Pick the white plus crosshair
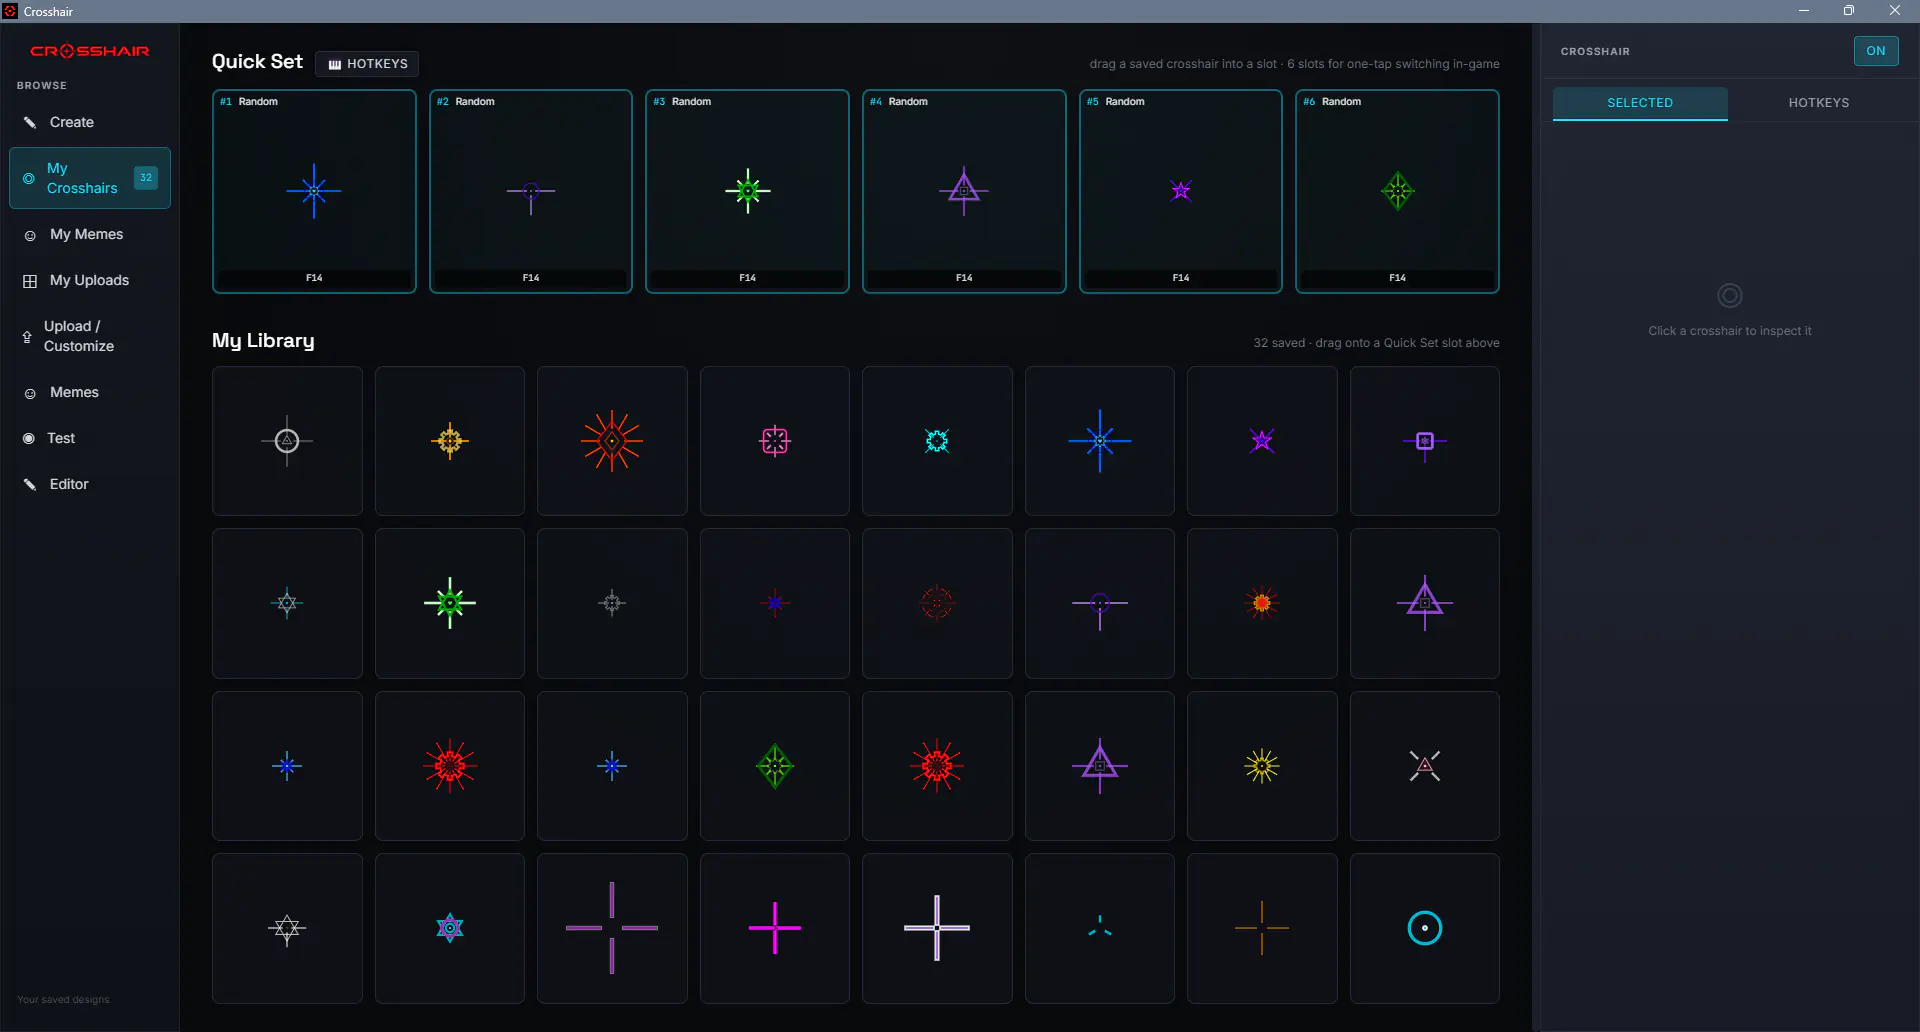 [937, 928]
